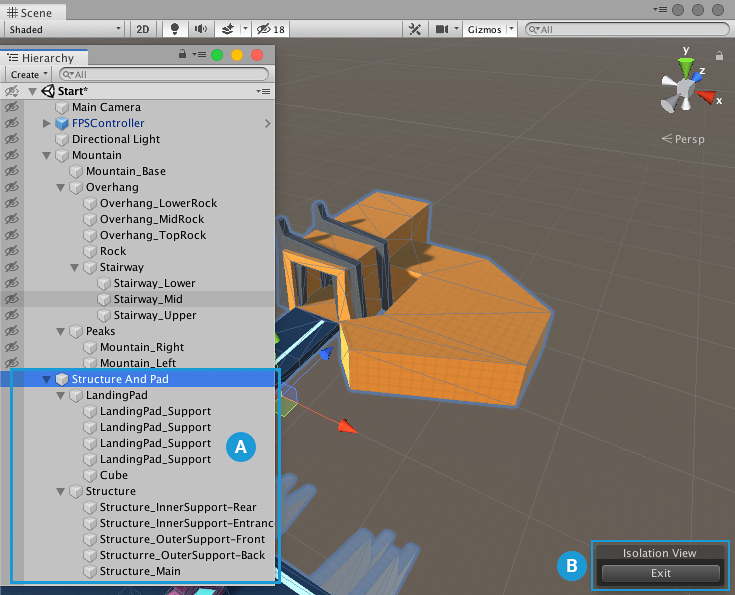This screenshot has width=735, height=595.
Task: Collapse the Overhang group
Action: pos(60,187)
